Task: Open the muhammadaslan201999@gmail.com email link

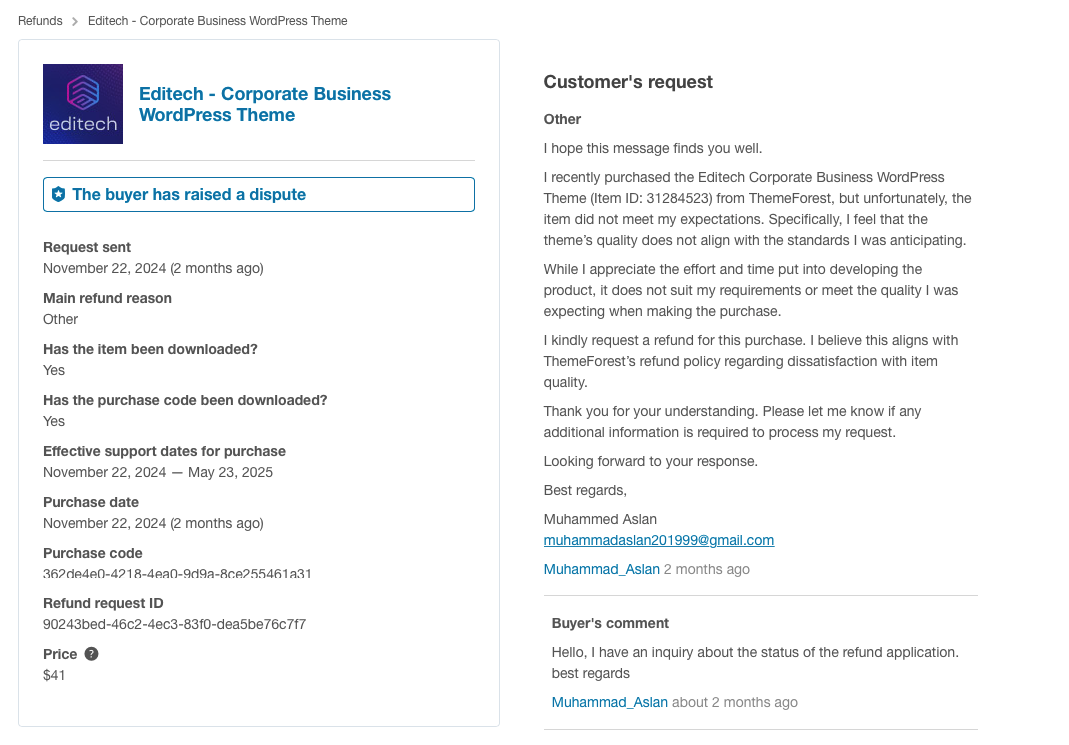Action: (659, 541)
